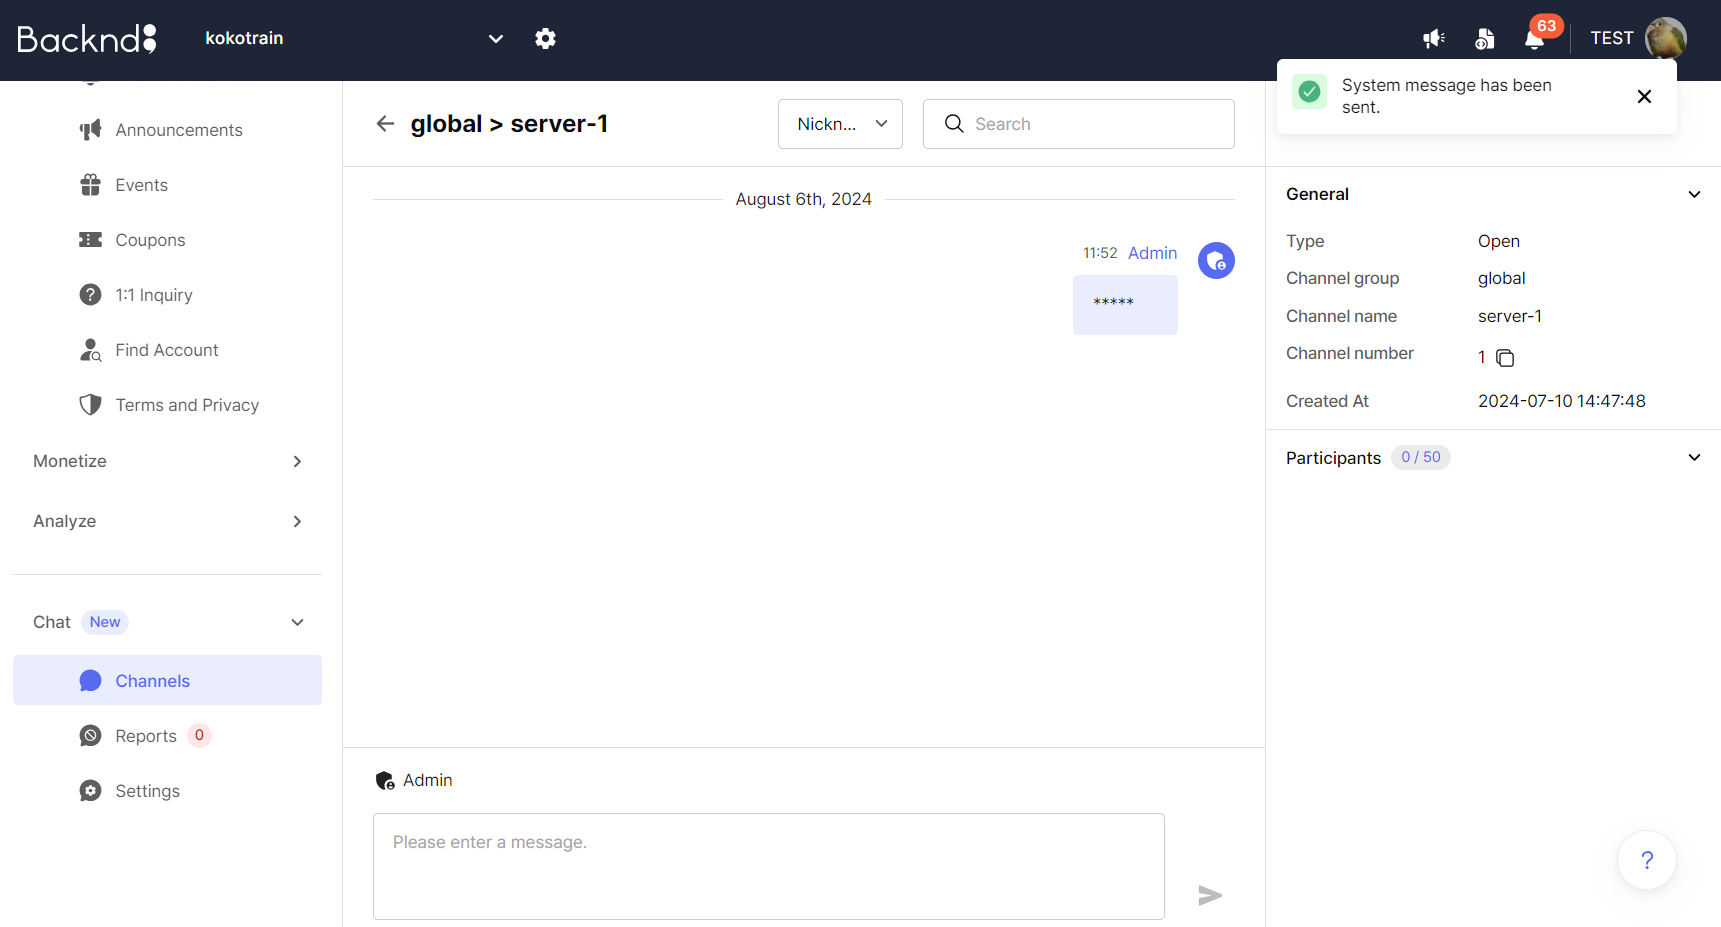The width and height of the screenshot is (1721, 927).
Task: Click the Search input field
Action: (x=1078, y=124)
